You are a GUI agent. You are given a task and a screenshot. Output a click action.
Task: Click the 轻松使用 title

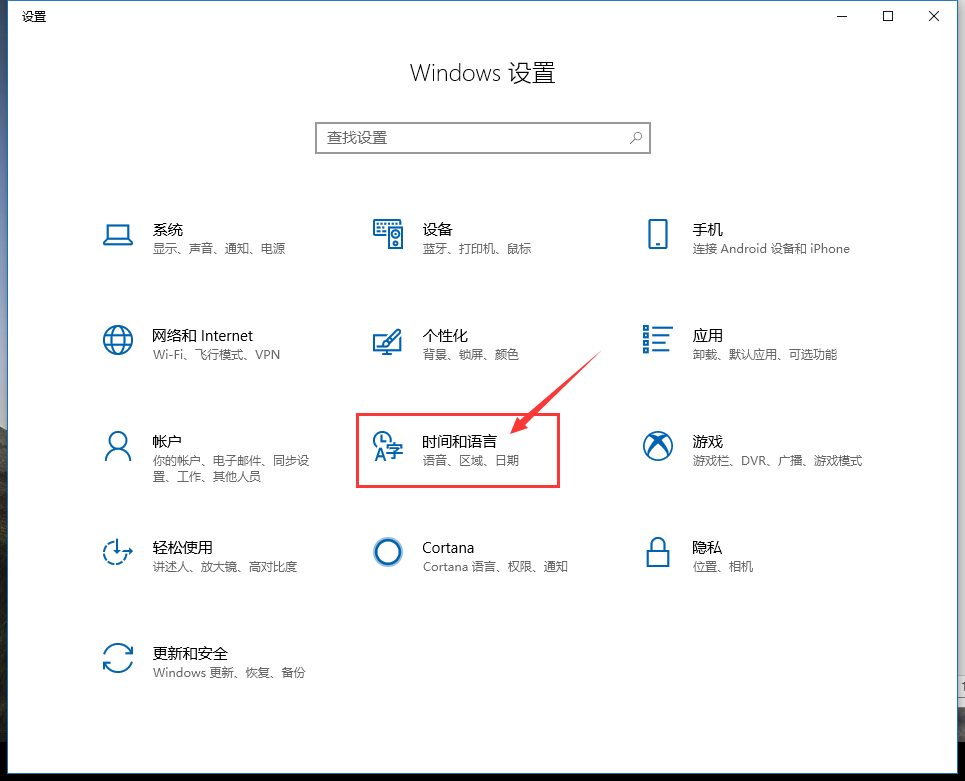[x=183, y=547]
